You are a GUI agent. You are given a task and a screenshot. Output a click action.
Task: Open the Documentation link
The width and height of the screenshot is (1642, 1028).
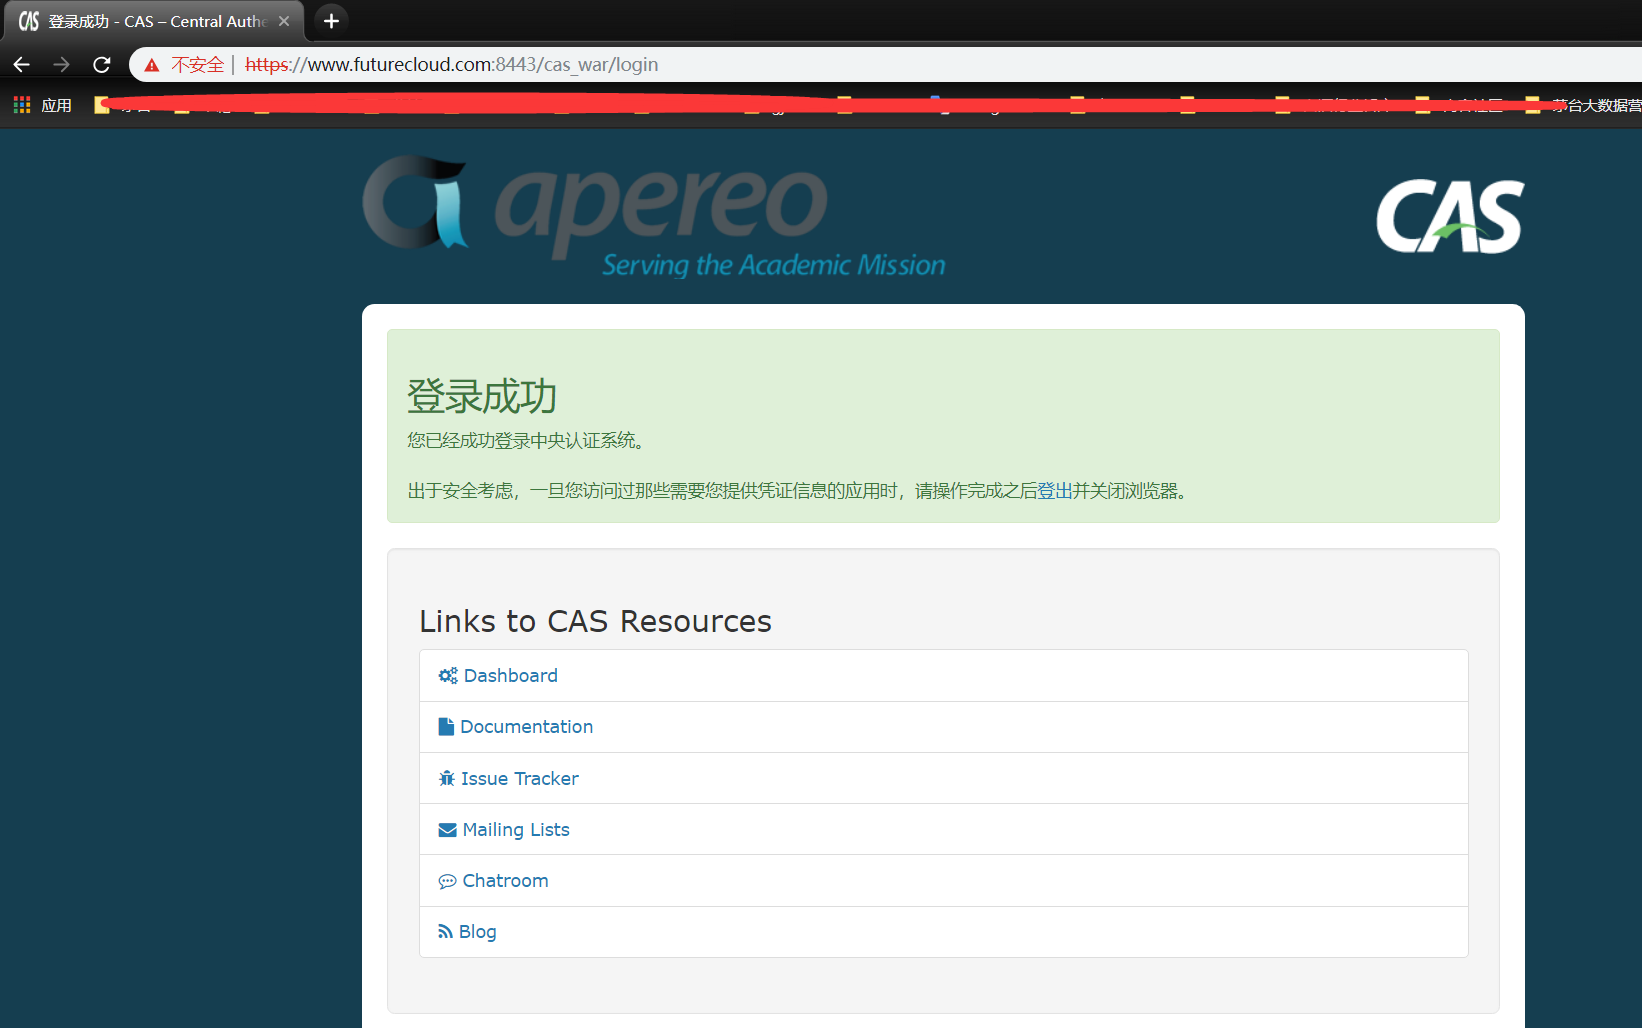tap(526, 727)
